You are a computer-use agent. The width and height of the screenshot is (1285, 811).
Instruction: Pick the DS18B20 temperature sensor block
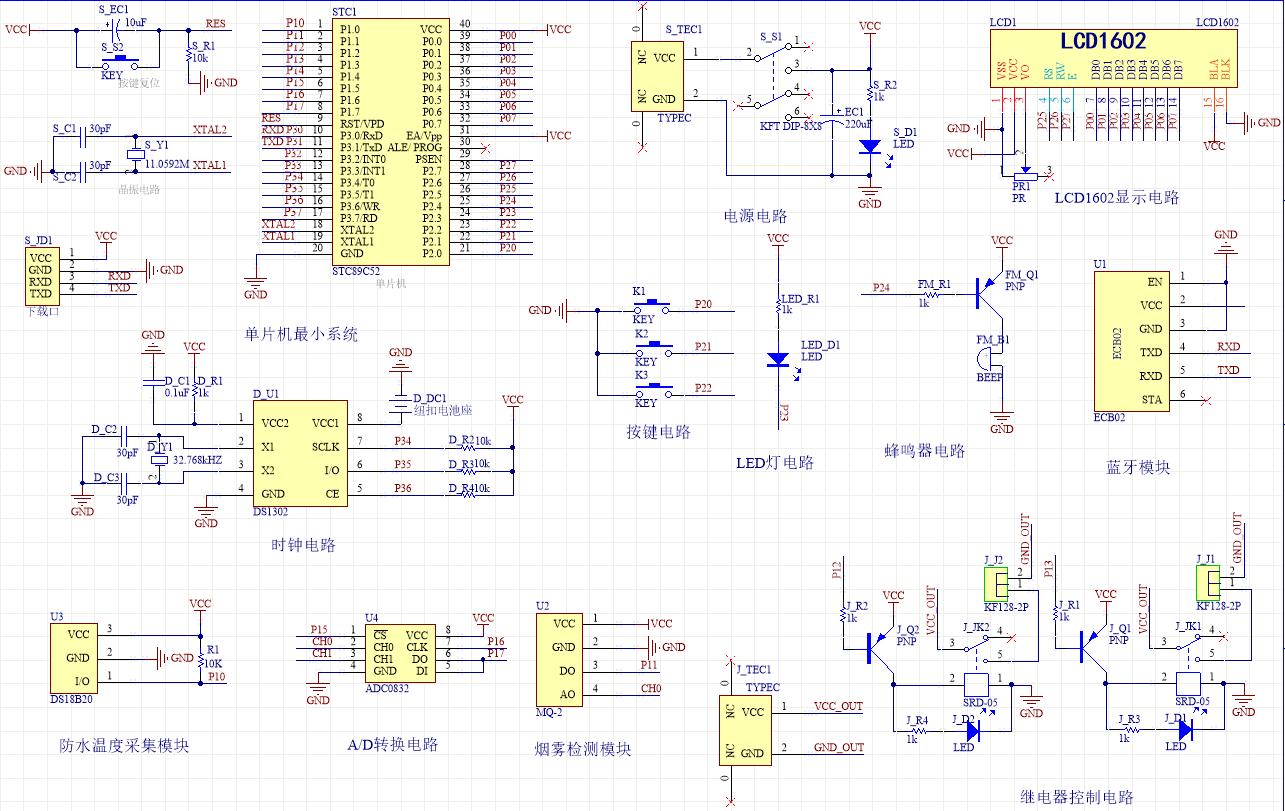coord(78,658)
